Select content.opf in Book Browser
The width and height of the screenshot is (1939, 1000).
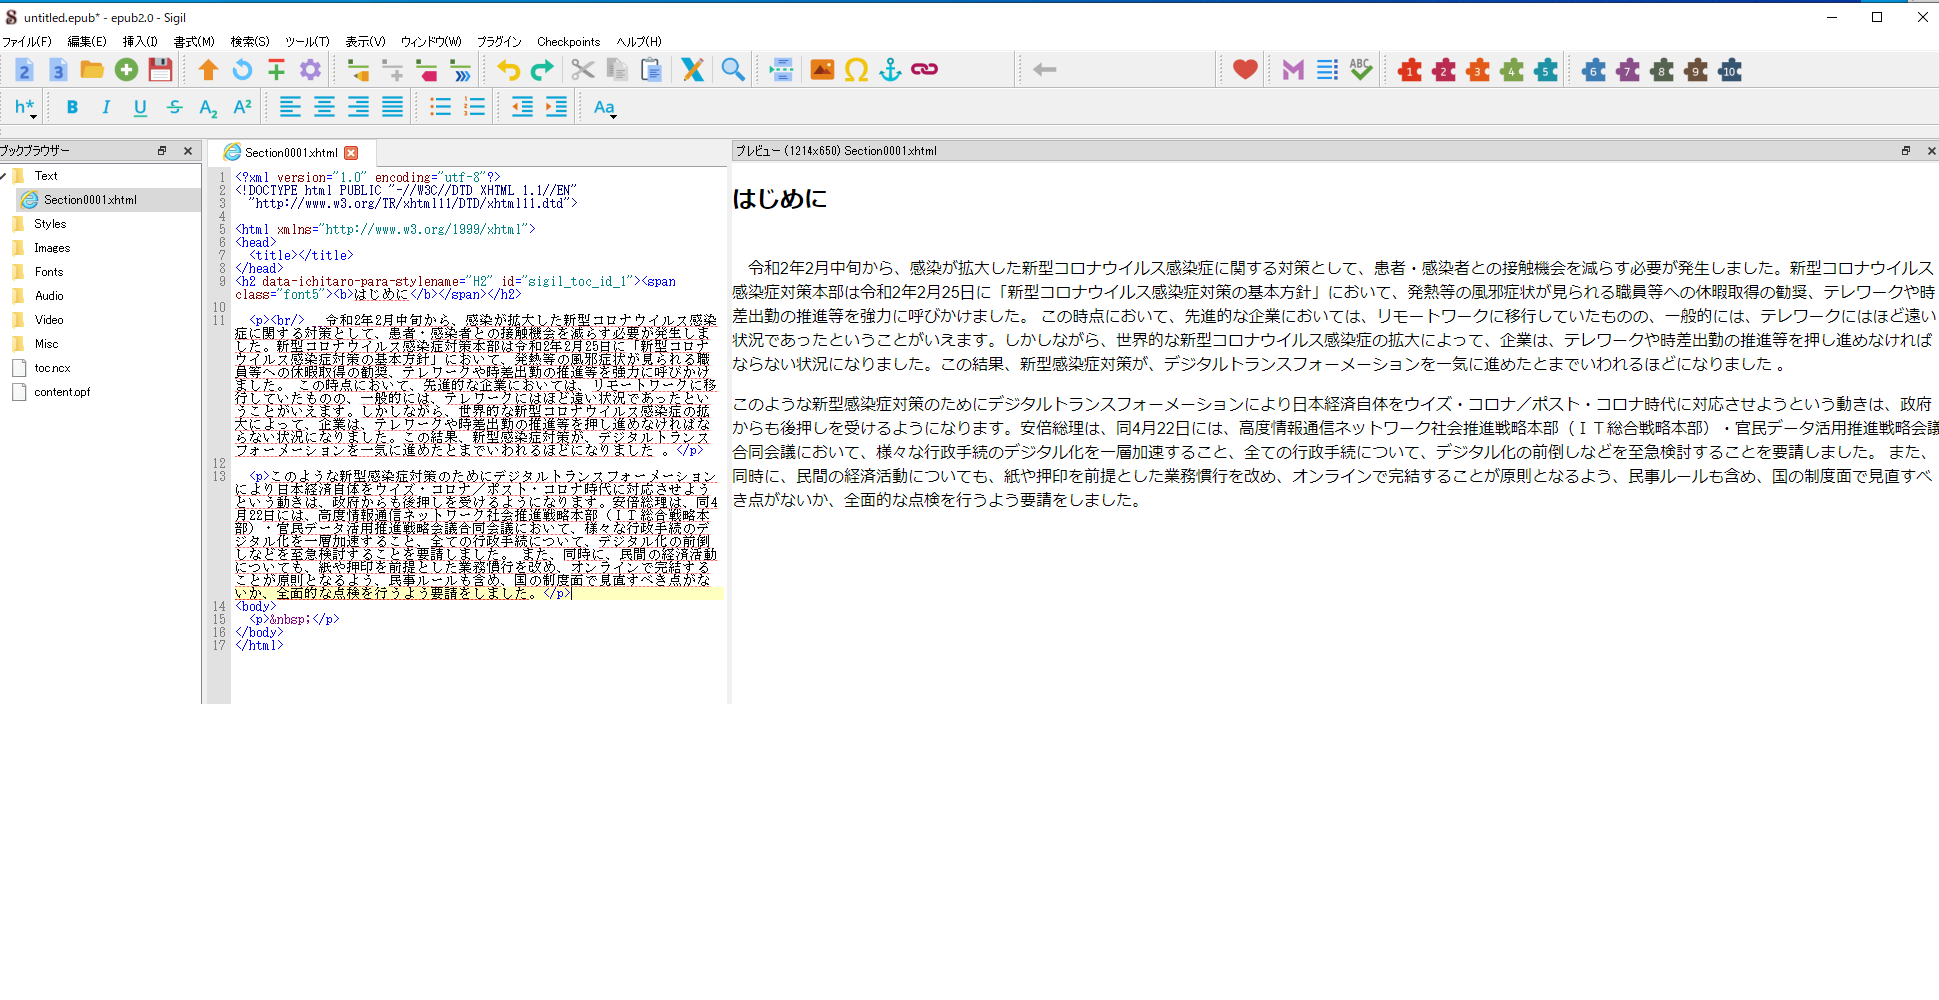tap(62, 392)
